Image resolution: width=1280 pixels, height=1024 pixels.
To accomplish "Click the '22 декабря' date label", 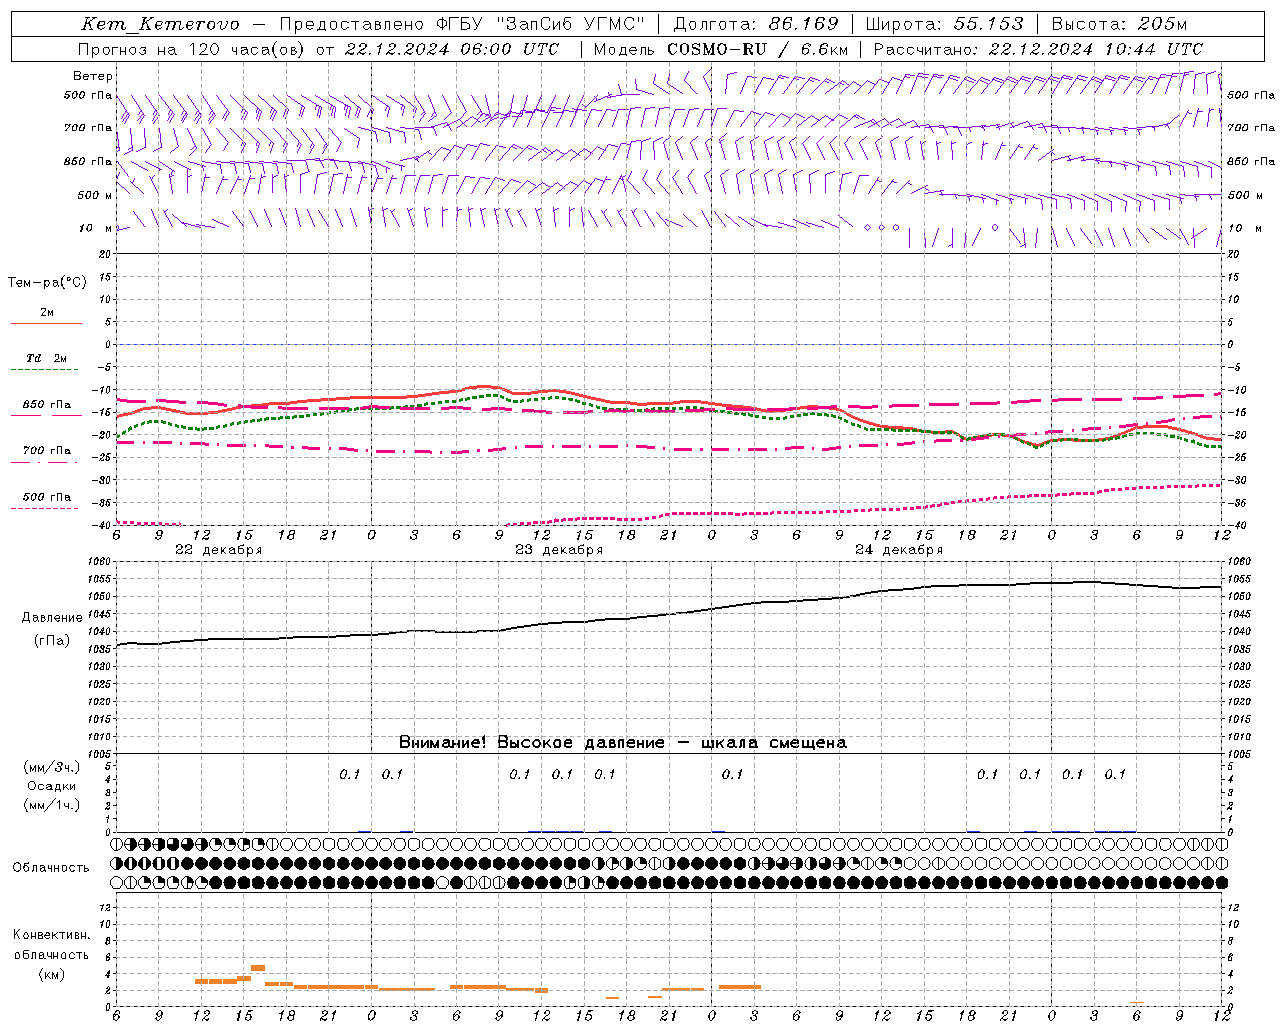I will [219, 550].
